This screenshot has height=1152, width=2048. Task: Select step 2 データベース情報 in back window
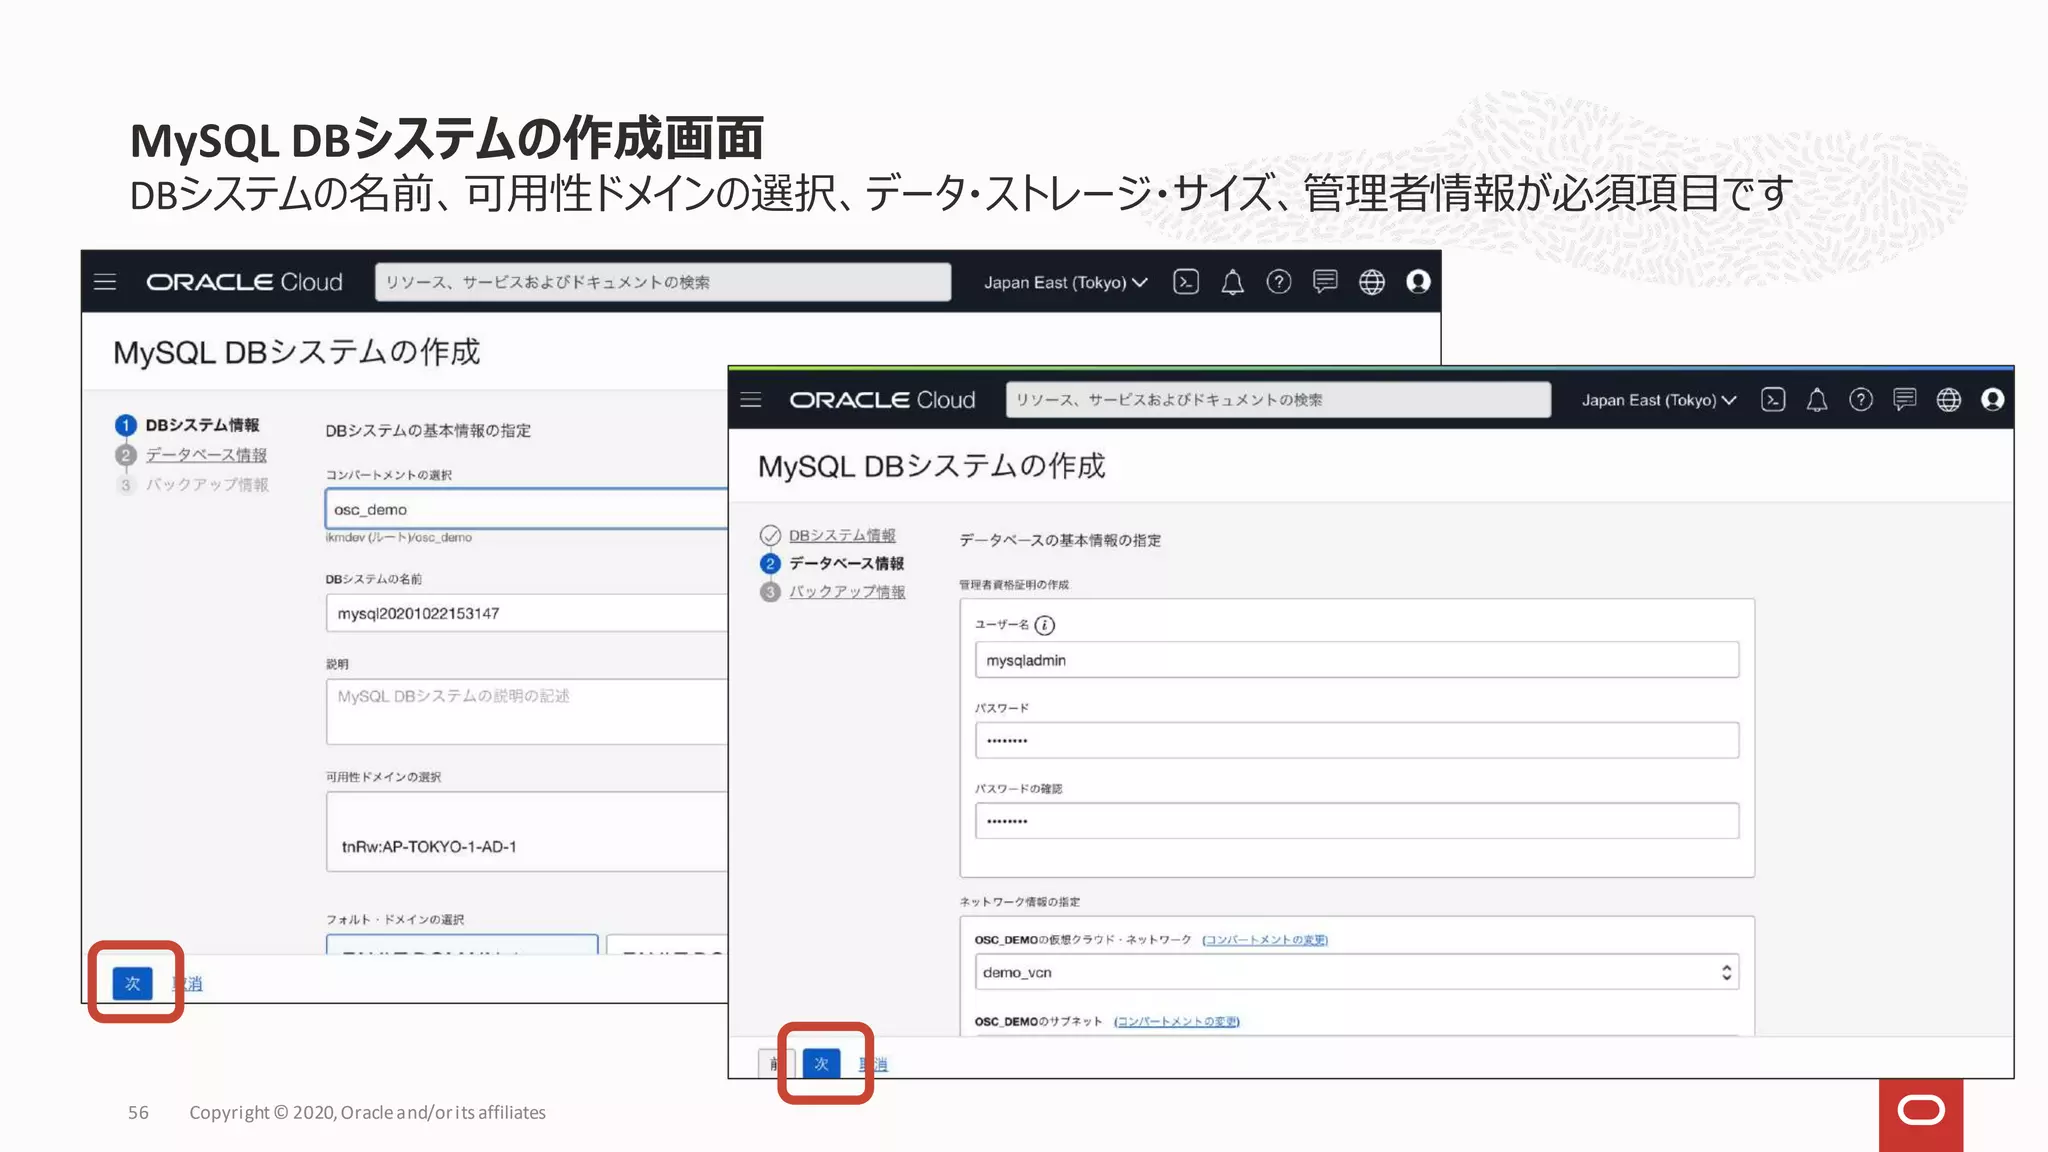192,455
